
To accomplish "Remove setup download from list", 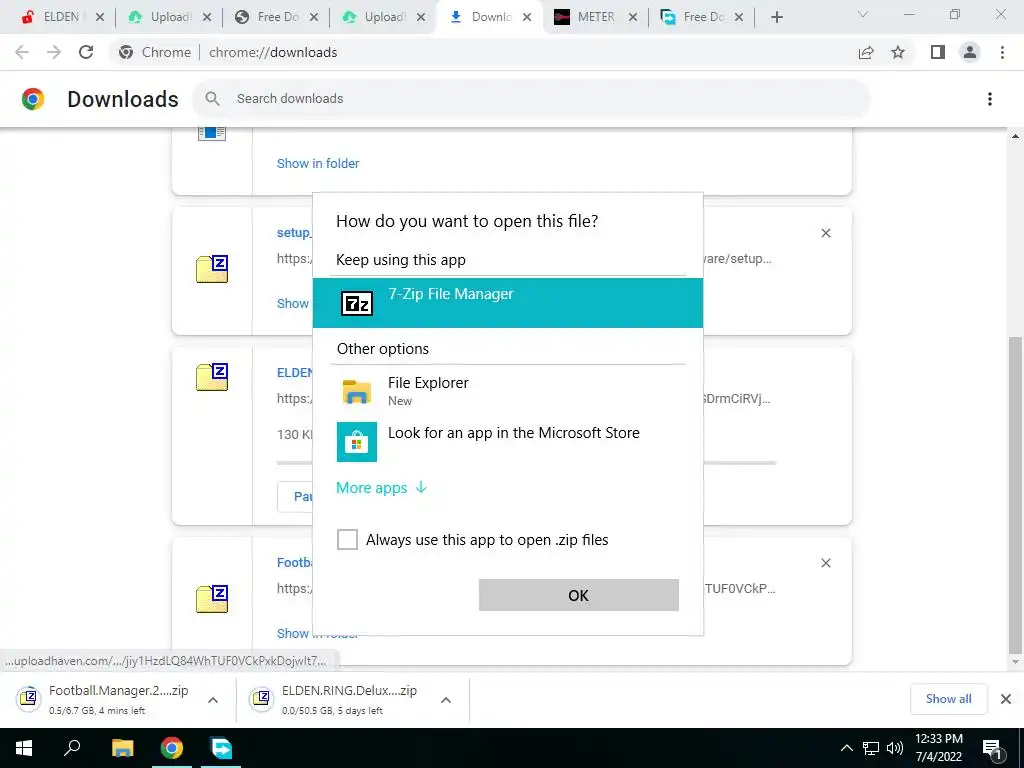I will 825,233.
